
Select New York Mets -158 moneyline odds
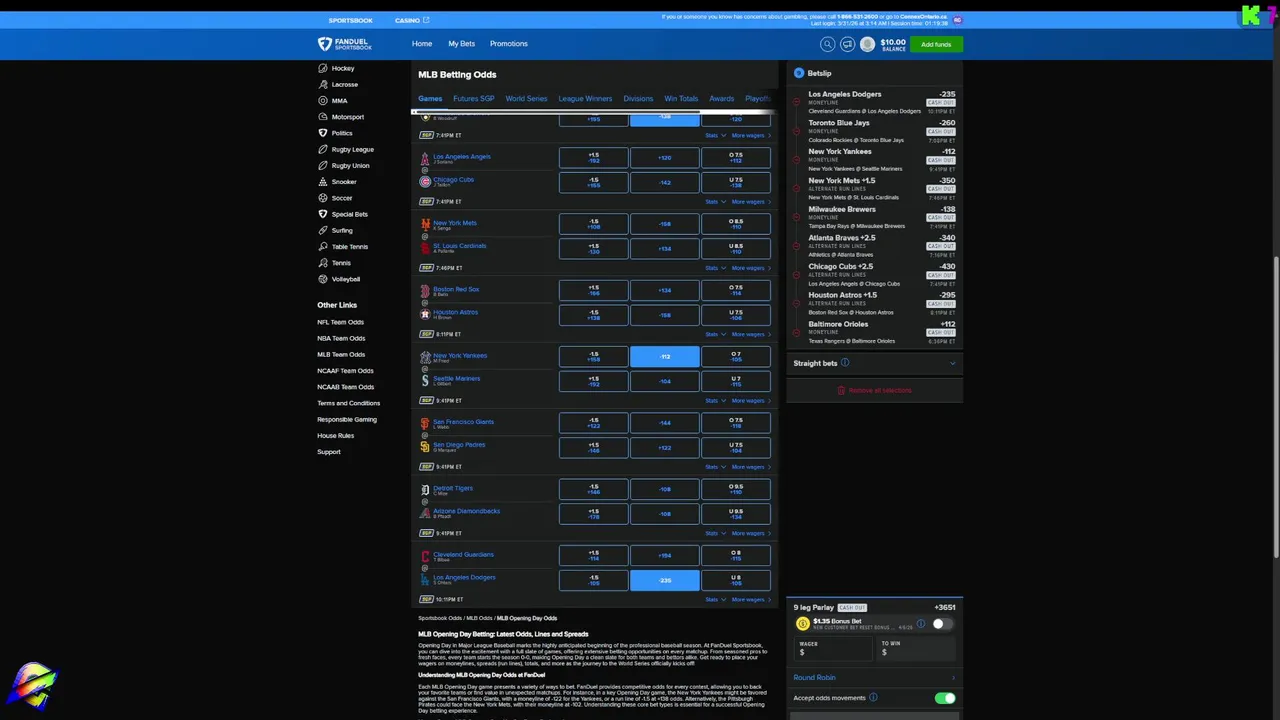[x=665, y=224]
